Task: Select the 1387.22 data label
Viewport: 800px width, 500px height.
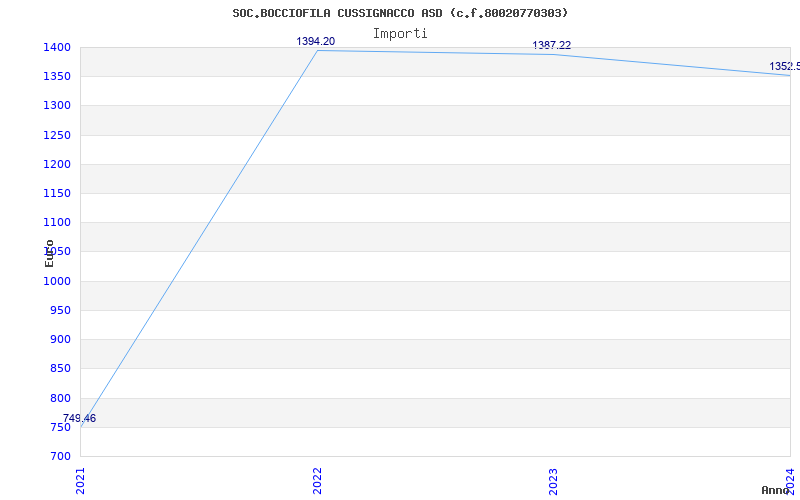Action: (552, 45)
